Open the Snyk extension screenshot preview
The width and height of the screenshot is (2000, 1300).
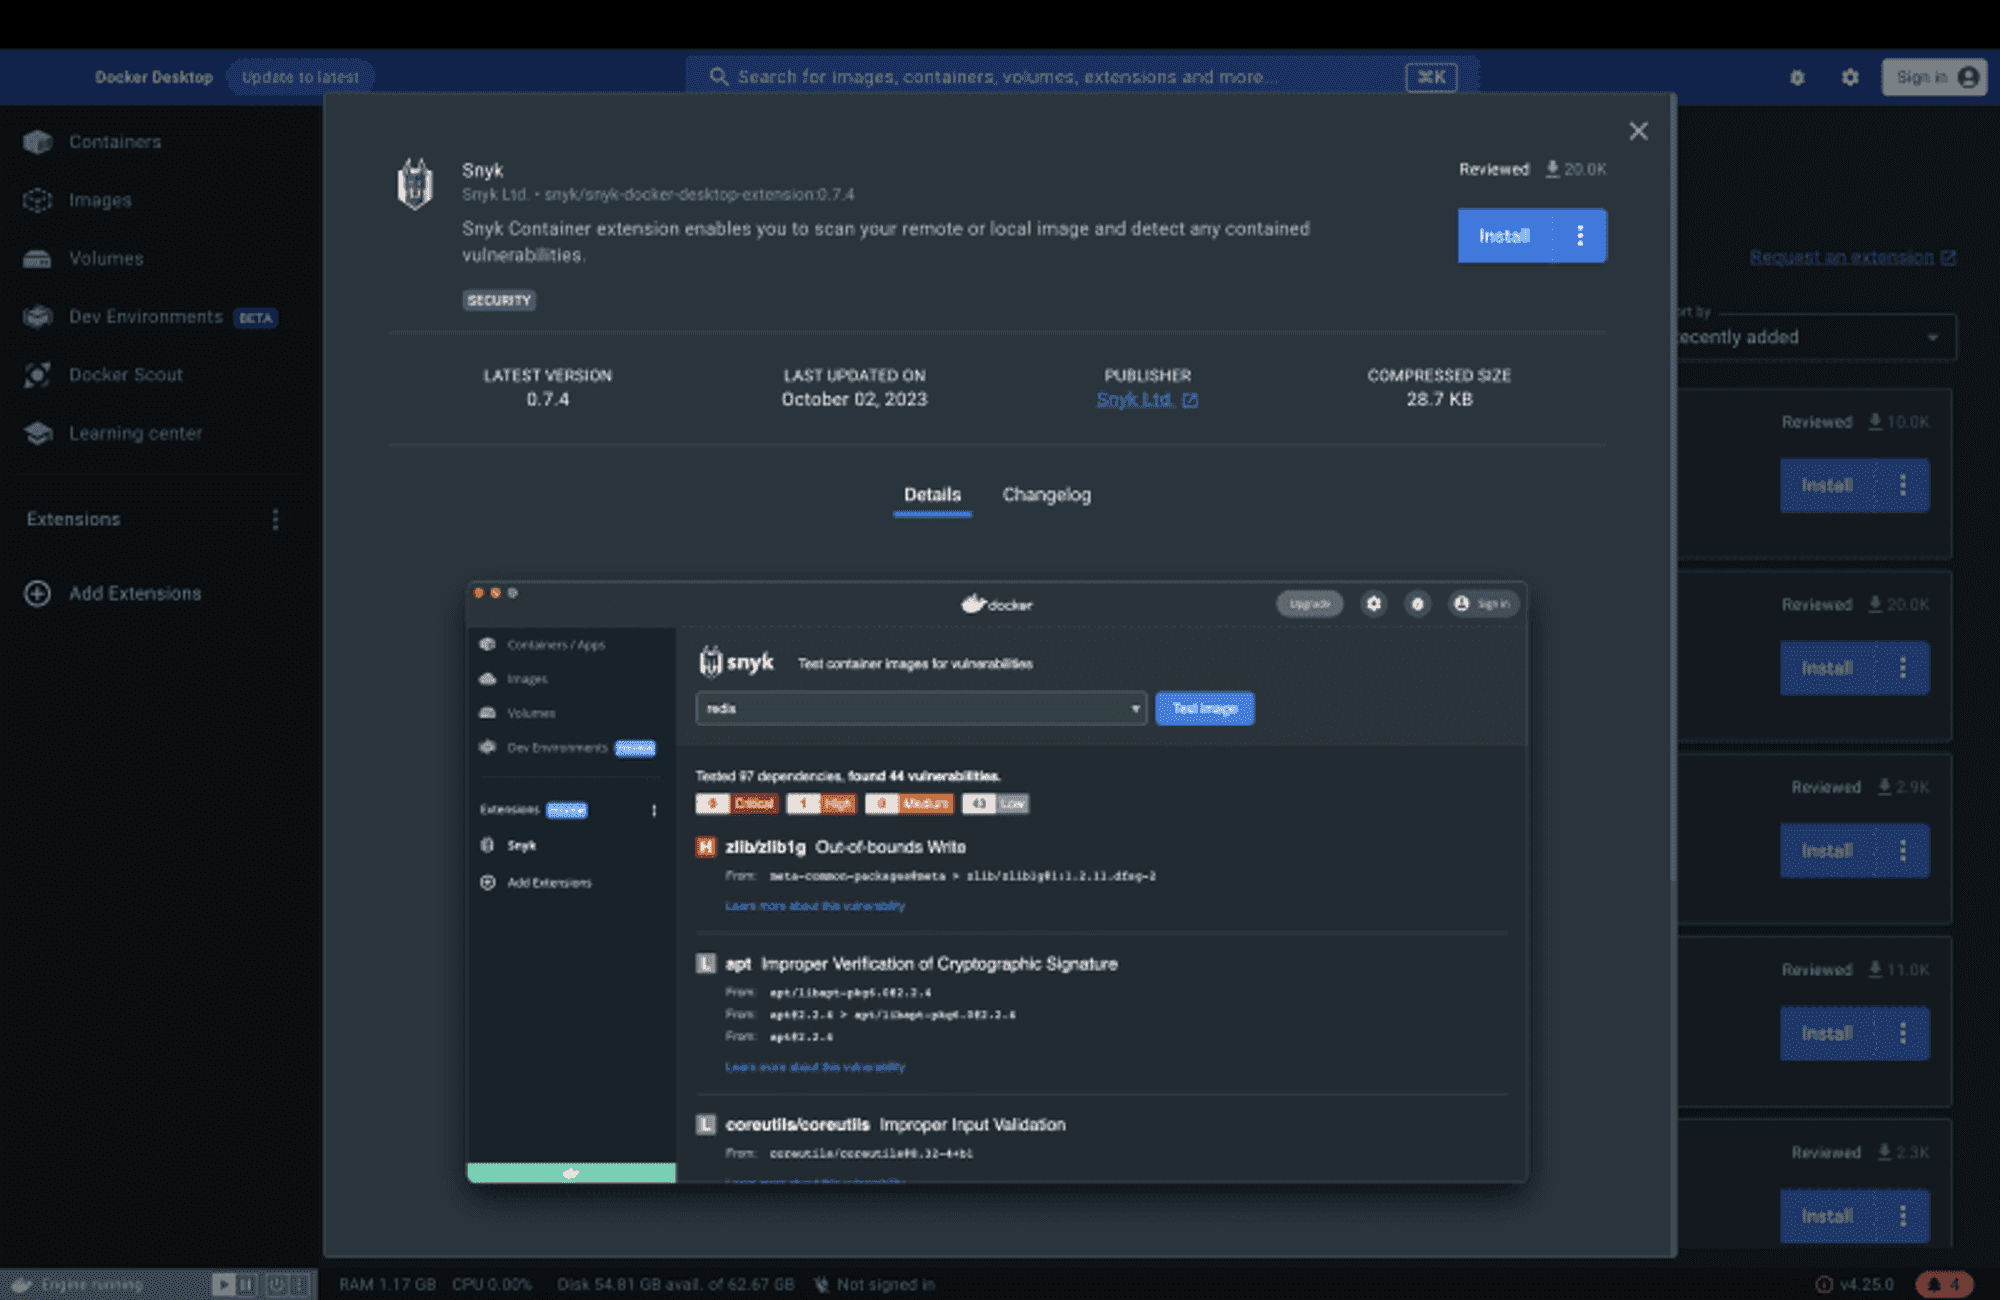[x=997, y=882]
